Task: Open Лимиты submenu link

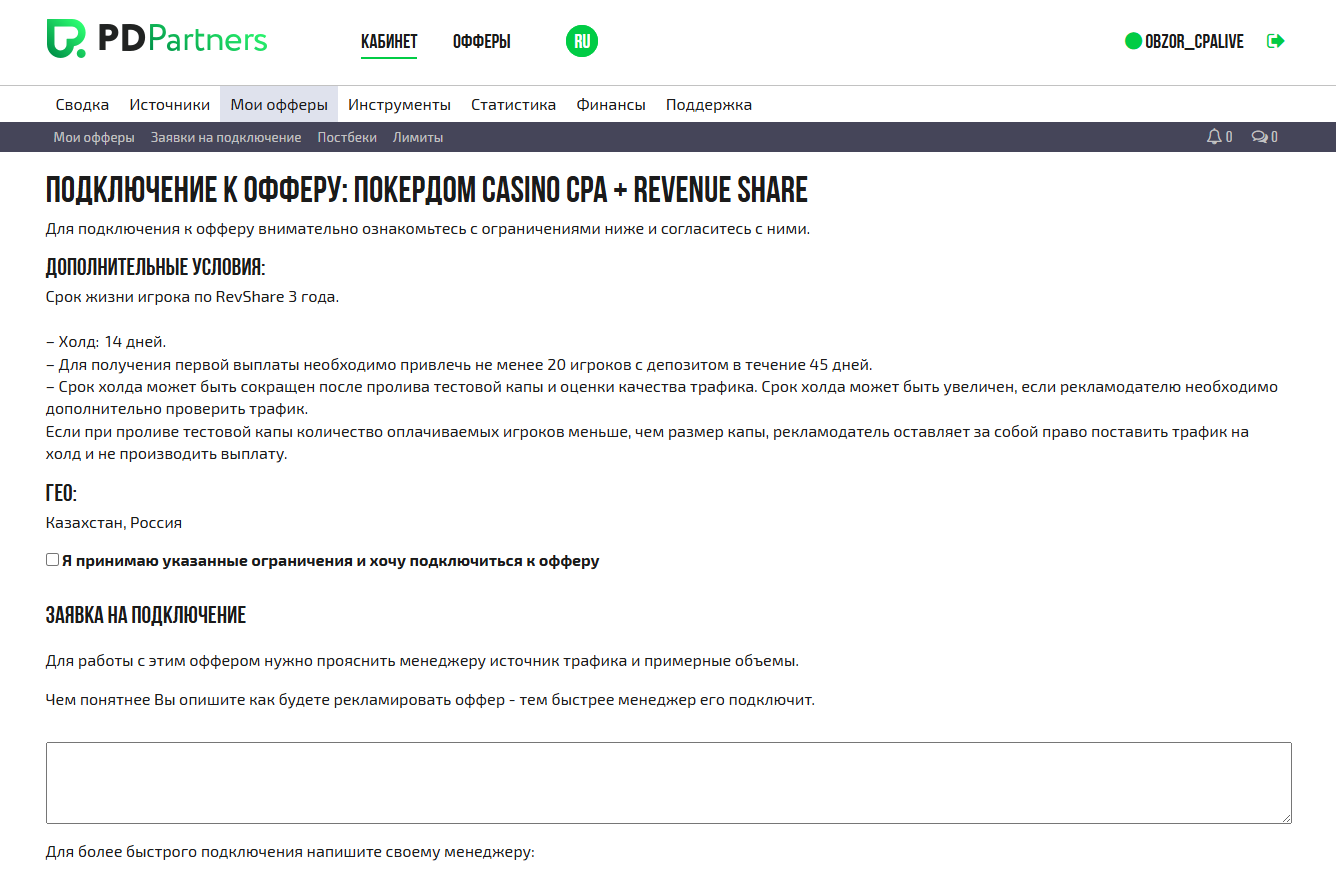Action: point(418,137)
